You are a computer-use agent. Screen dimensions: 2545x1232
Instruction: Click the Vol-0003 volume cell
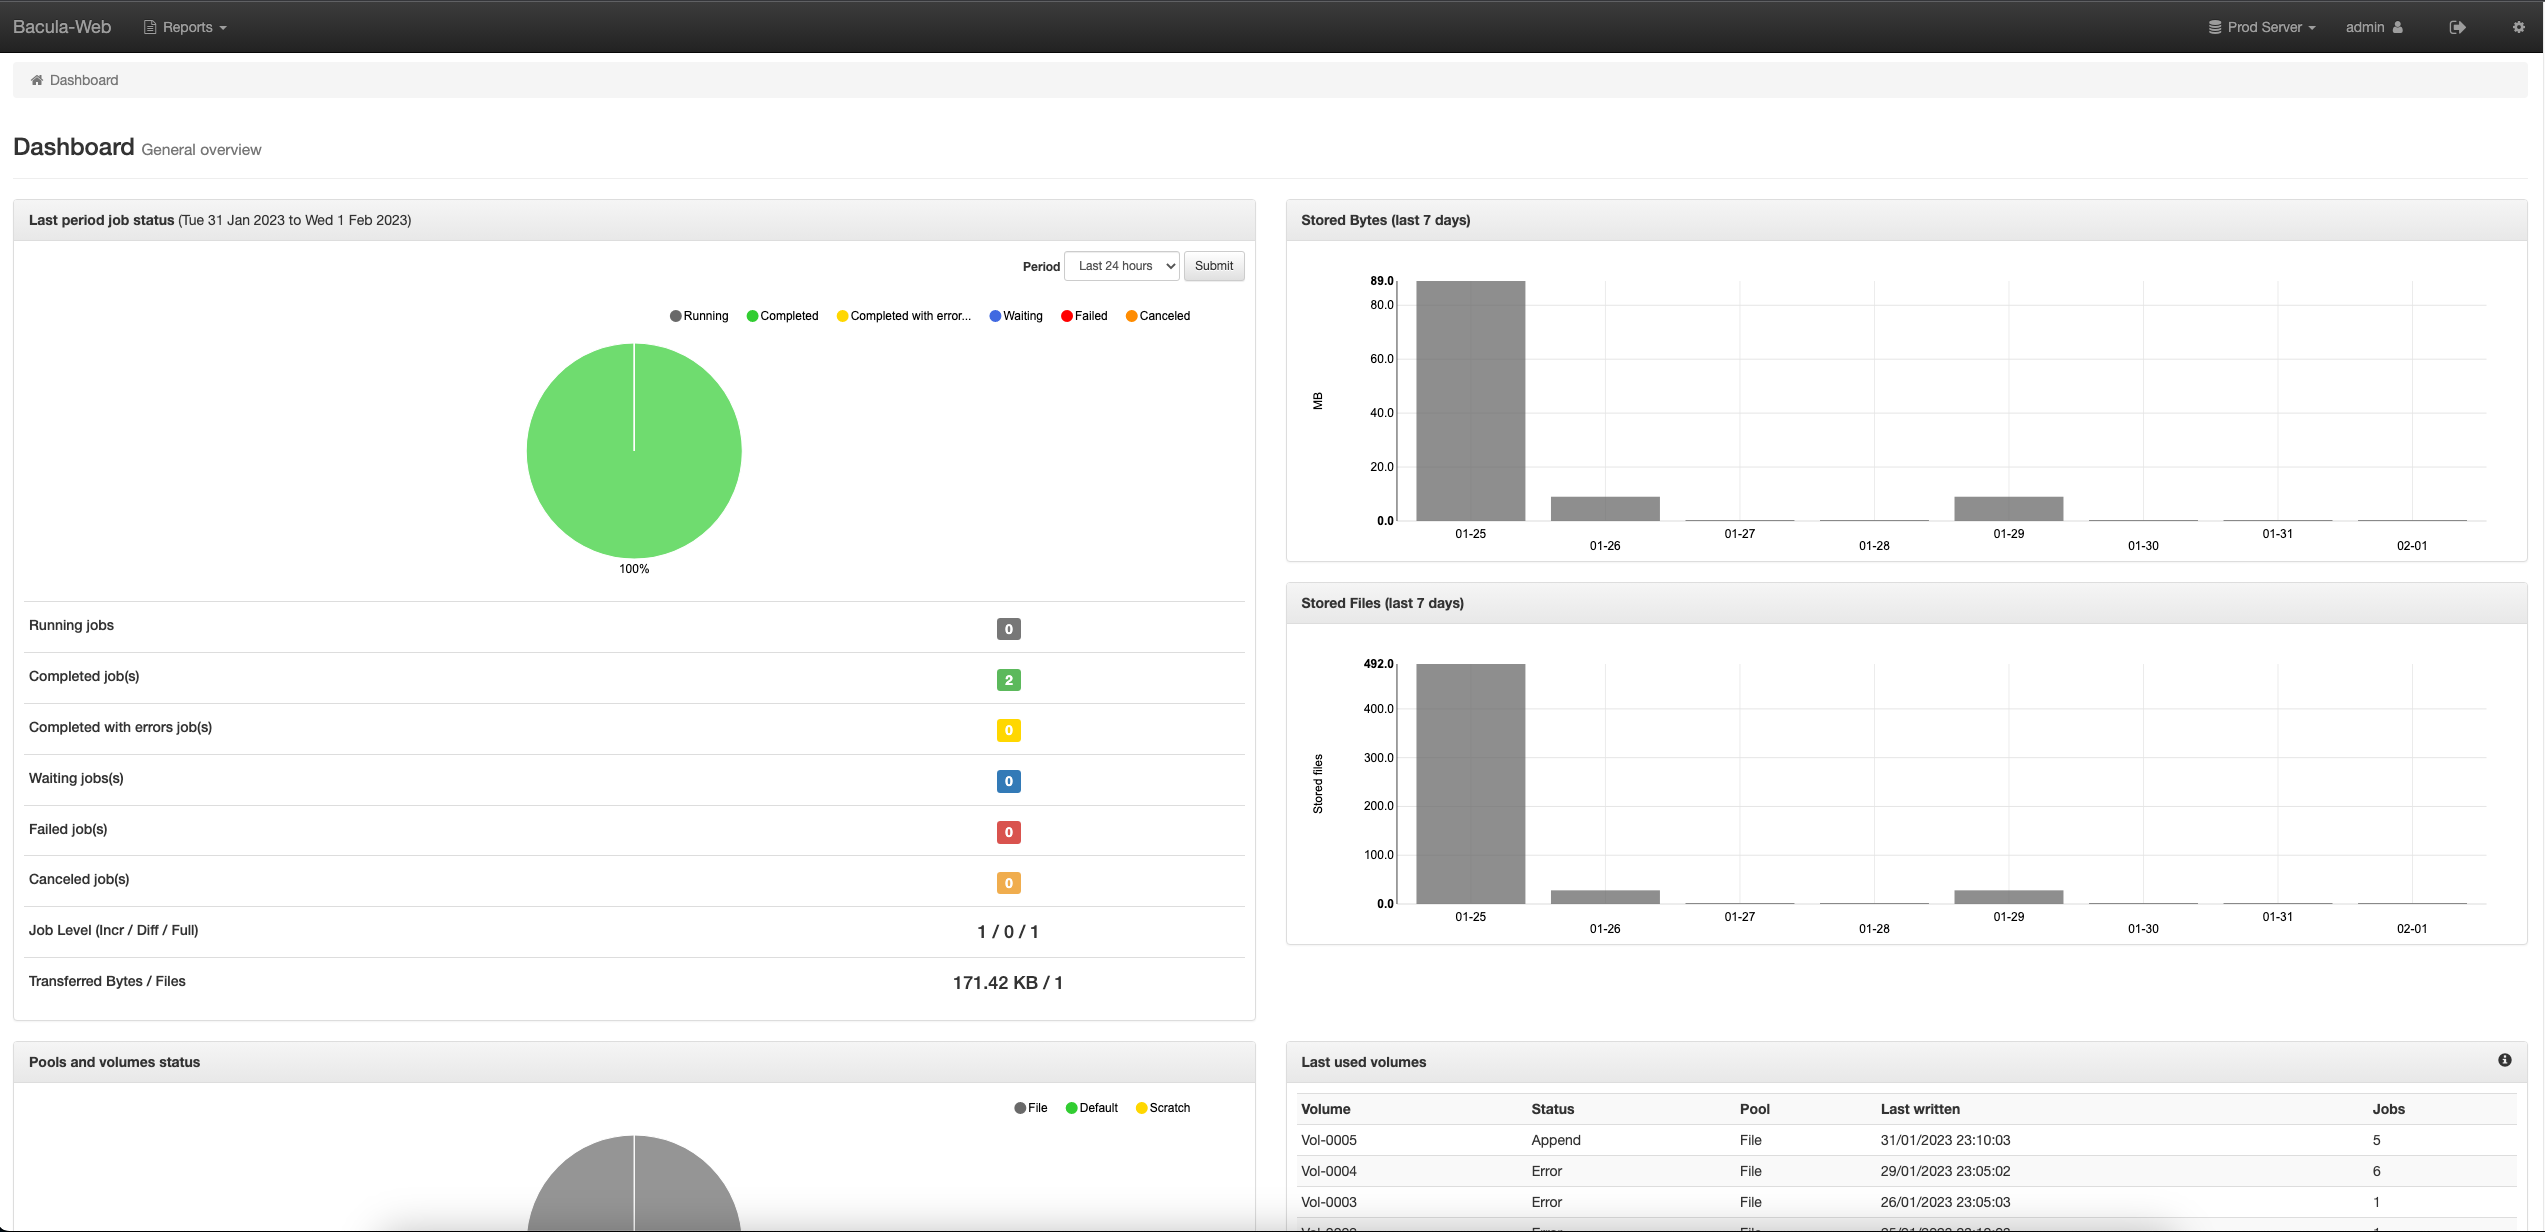(x=1329, y=1202)
